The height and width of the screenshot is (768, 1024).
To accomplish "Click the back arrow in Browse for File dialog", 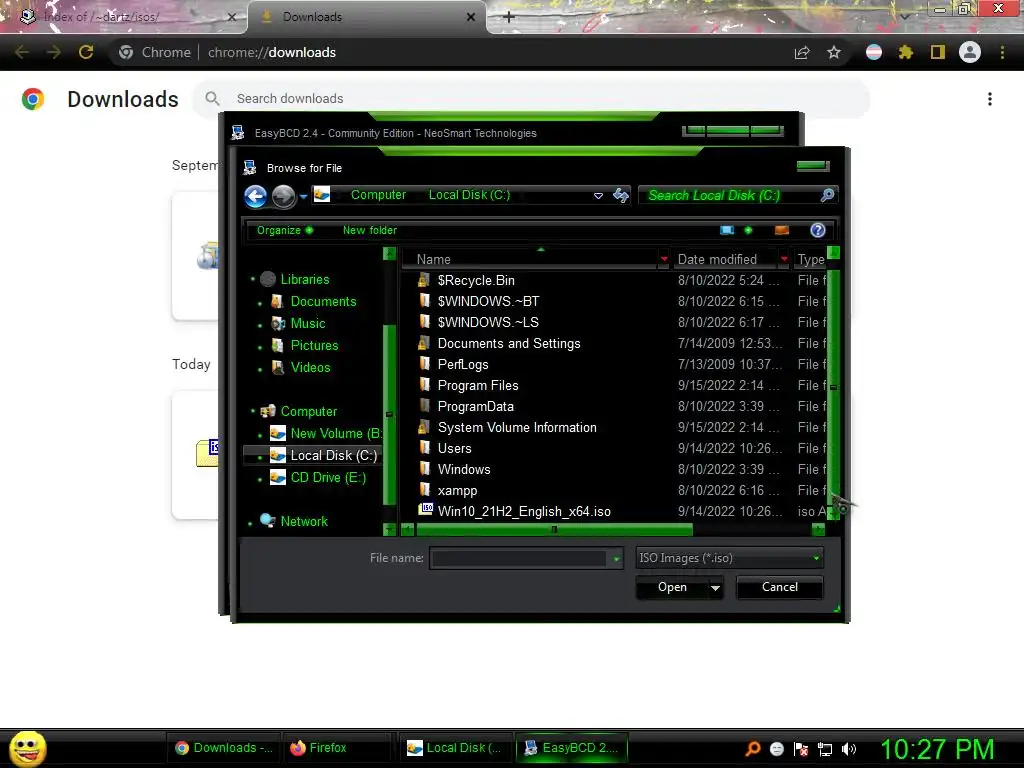I will [x=255, y=196].
